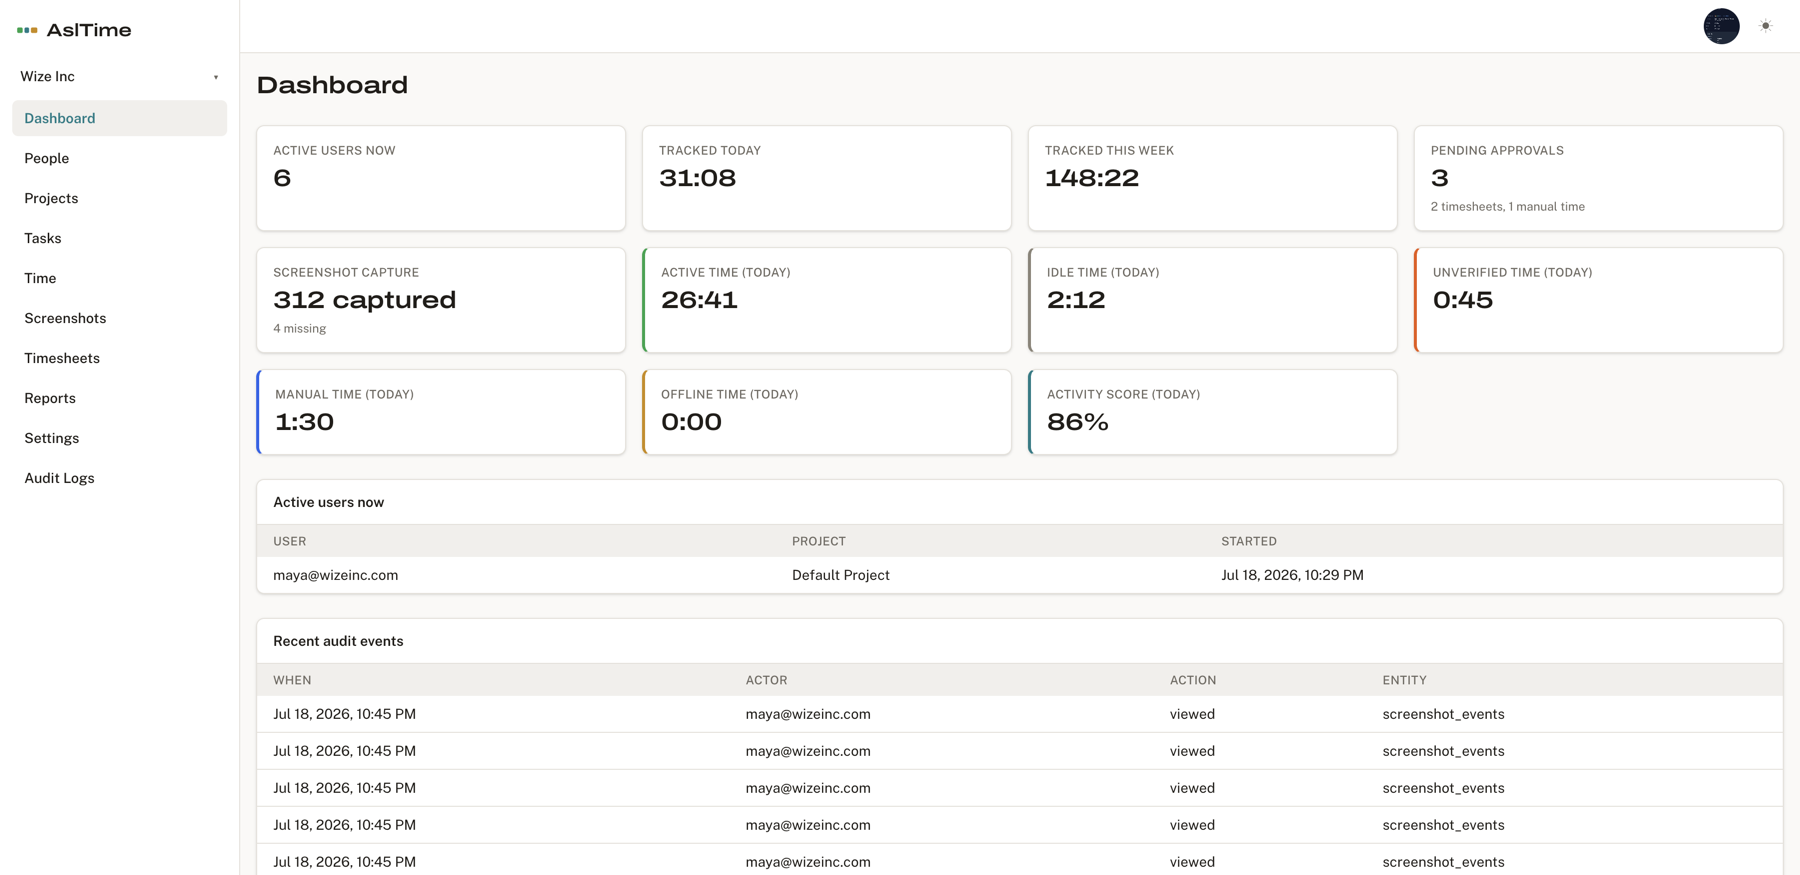Navigate to Time in sidebar

(x=119, y=278)
